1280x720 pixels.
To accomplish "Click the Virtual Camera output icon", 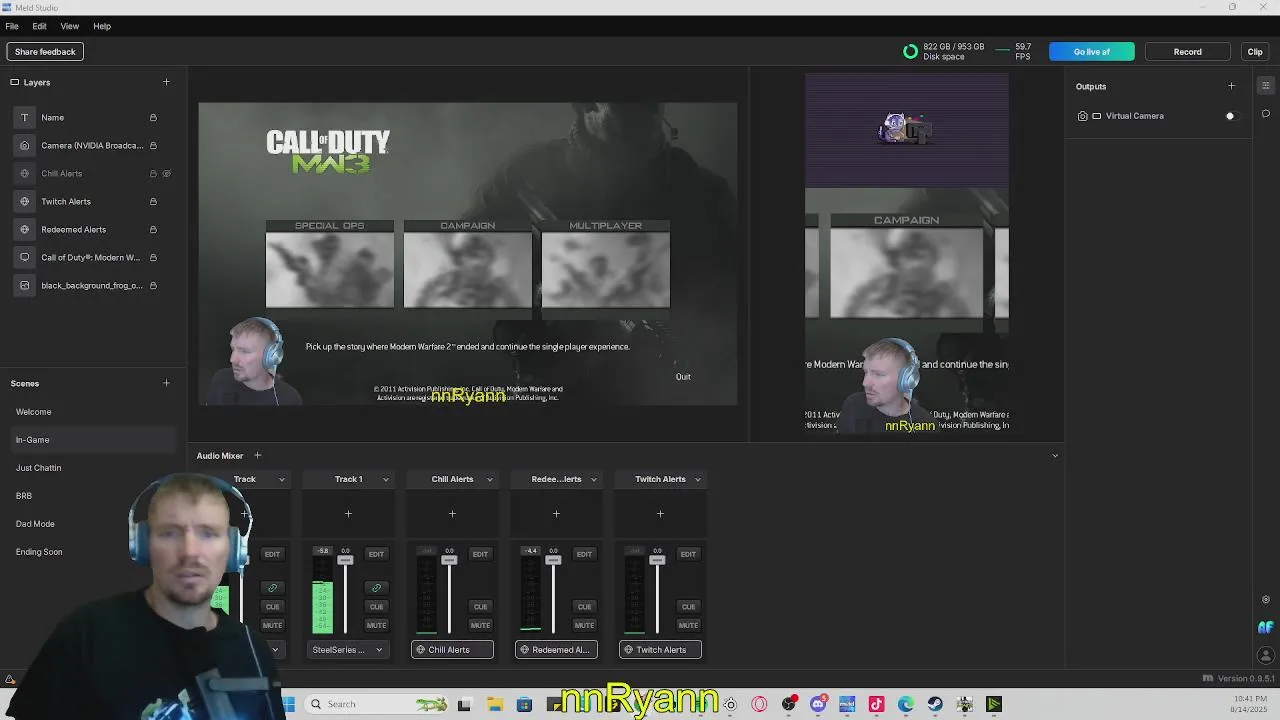I will click(x=1083, y=116).
